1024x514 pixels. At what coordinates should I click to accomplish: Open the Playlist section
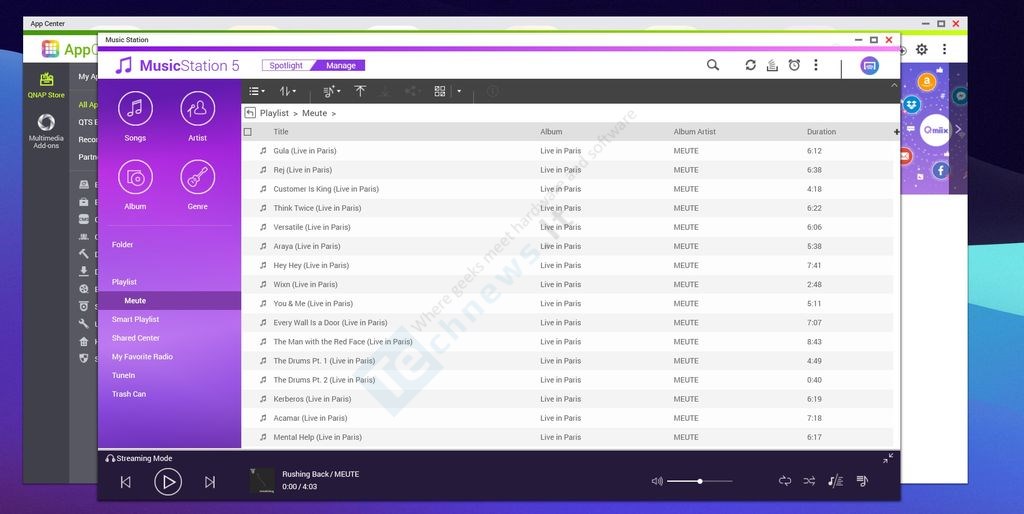pyautogui.click(x=124, y=282)
